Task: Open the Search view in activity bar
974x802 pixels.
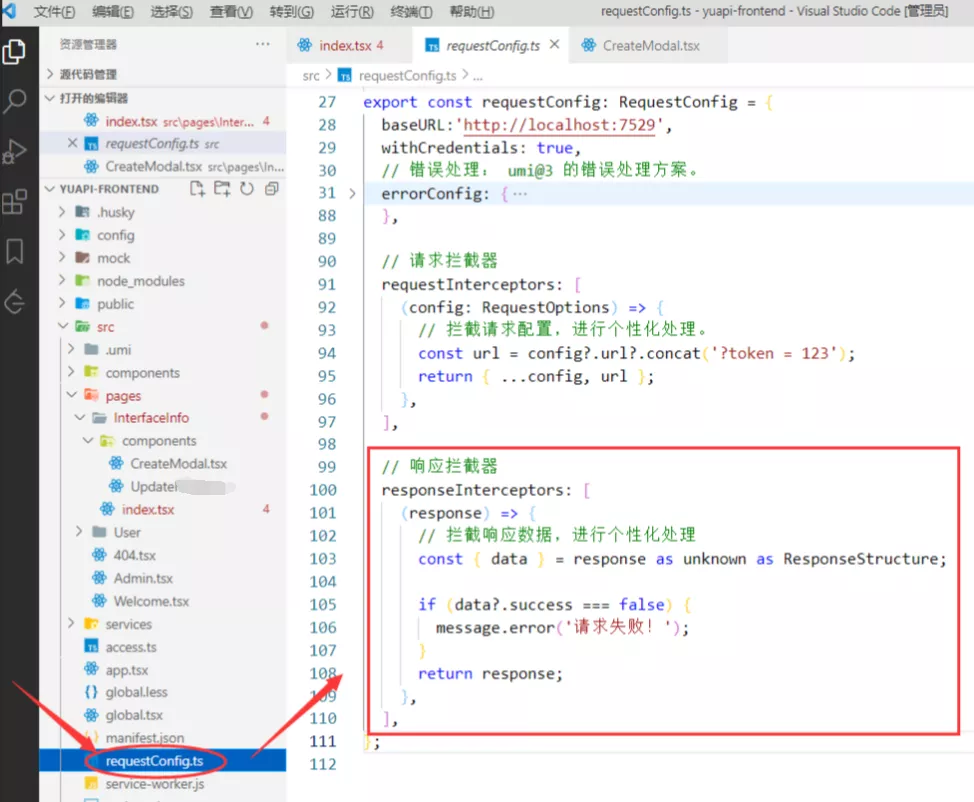Action: 14,101
